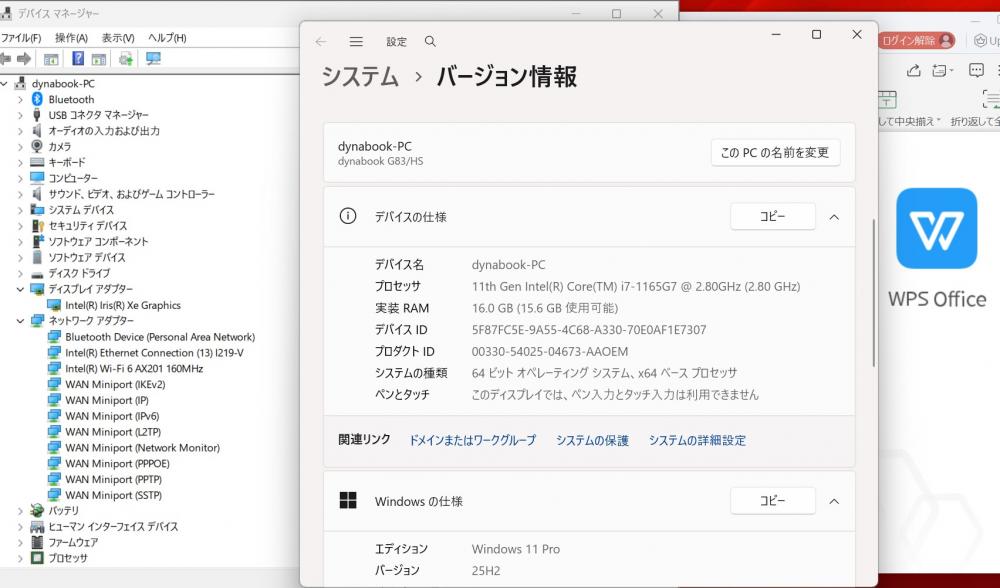
Task: Open the 操作(A) menu
Action: [71, 38]
